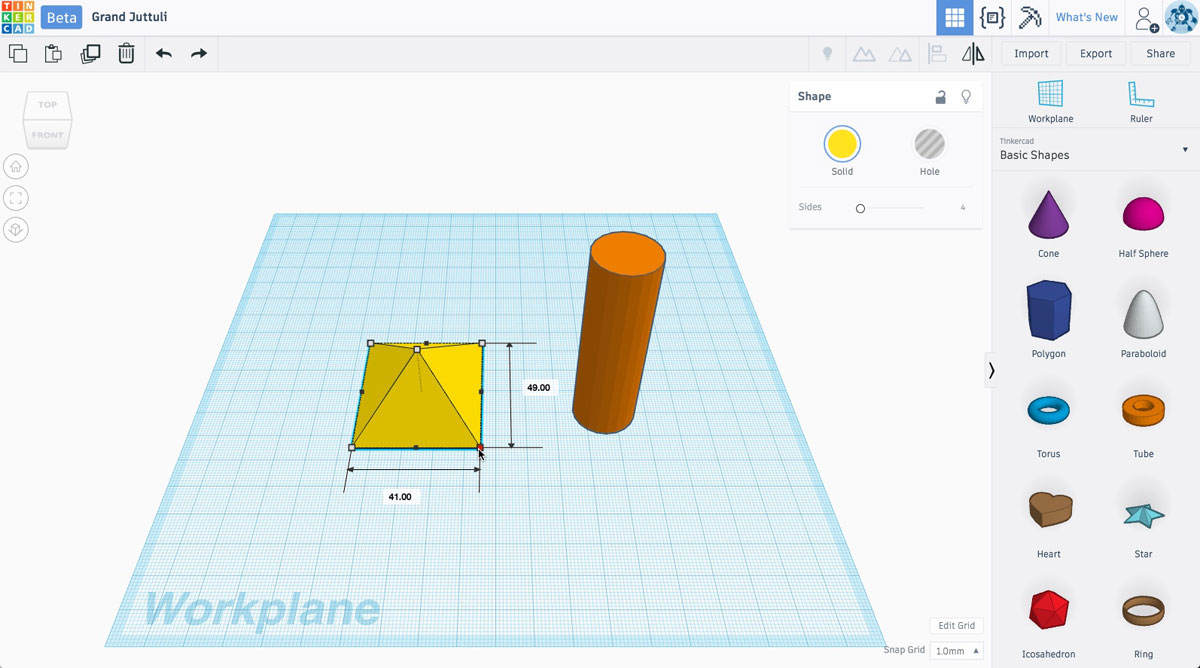Open the Basic Shapes category dropdown
Screen dimensions: 1200x668
[1185, 150]
